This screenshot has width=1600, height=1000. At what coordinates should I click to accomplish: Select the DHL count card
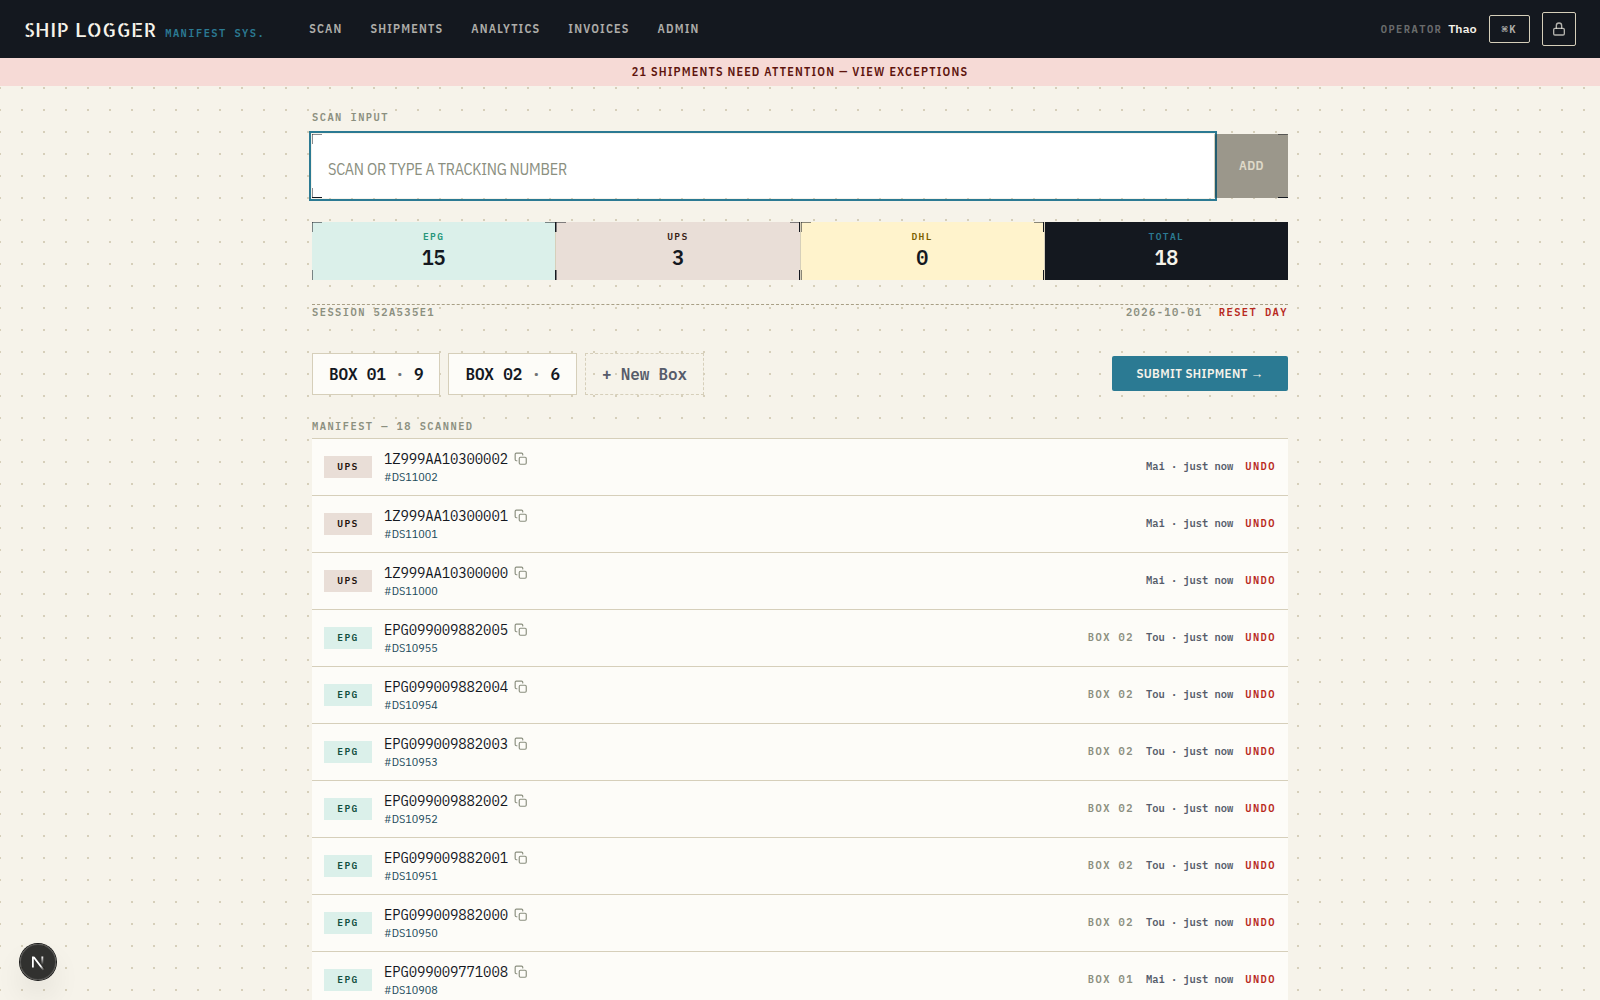[922, 251]
